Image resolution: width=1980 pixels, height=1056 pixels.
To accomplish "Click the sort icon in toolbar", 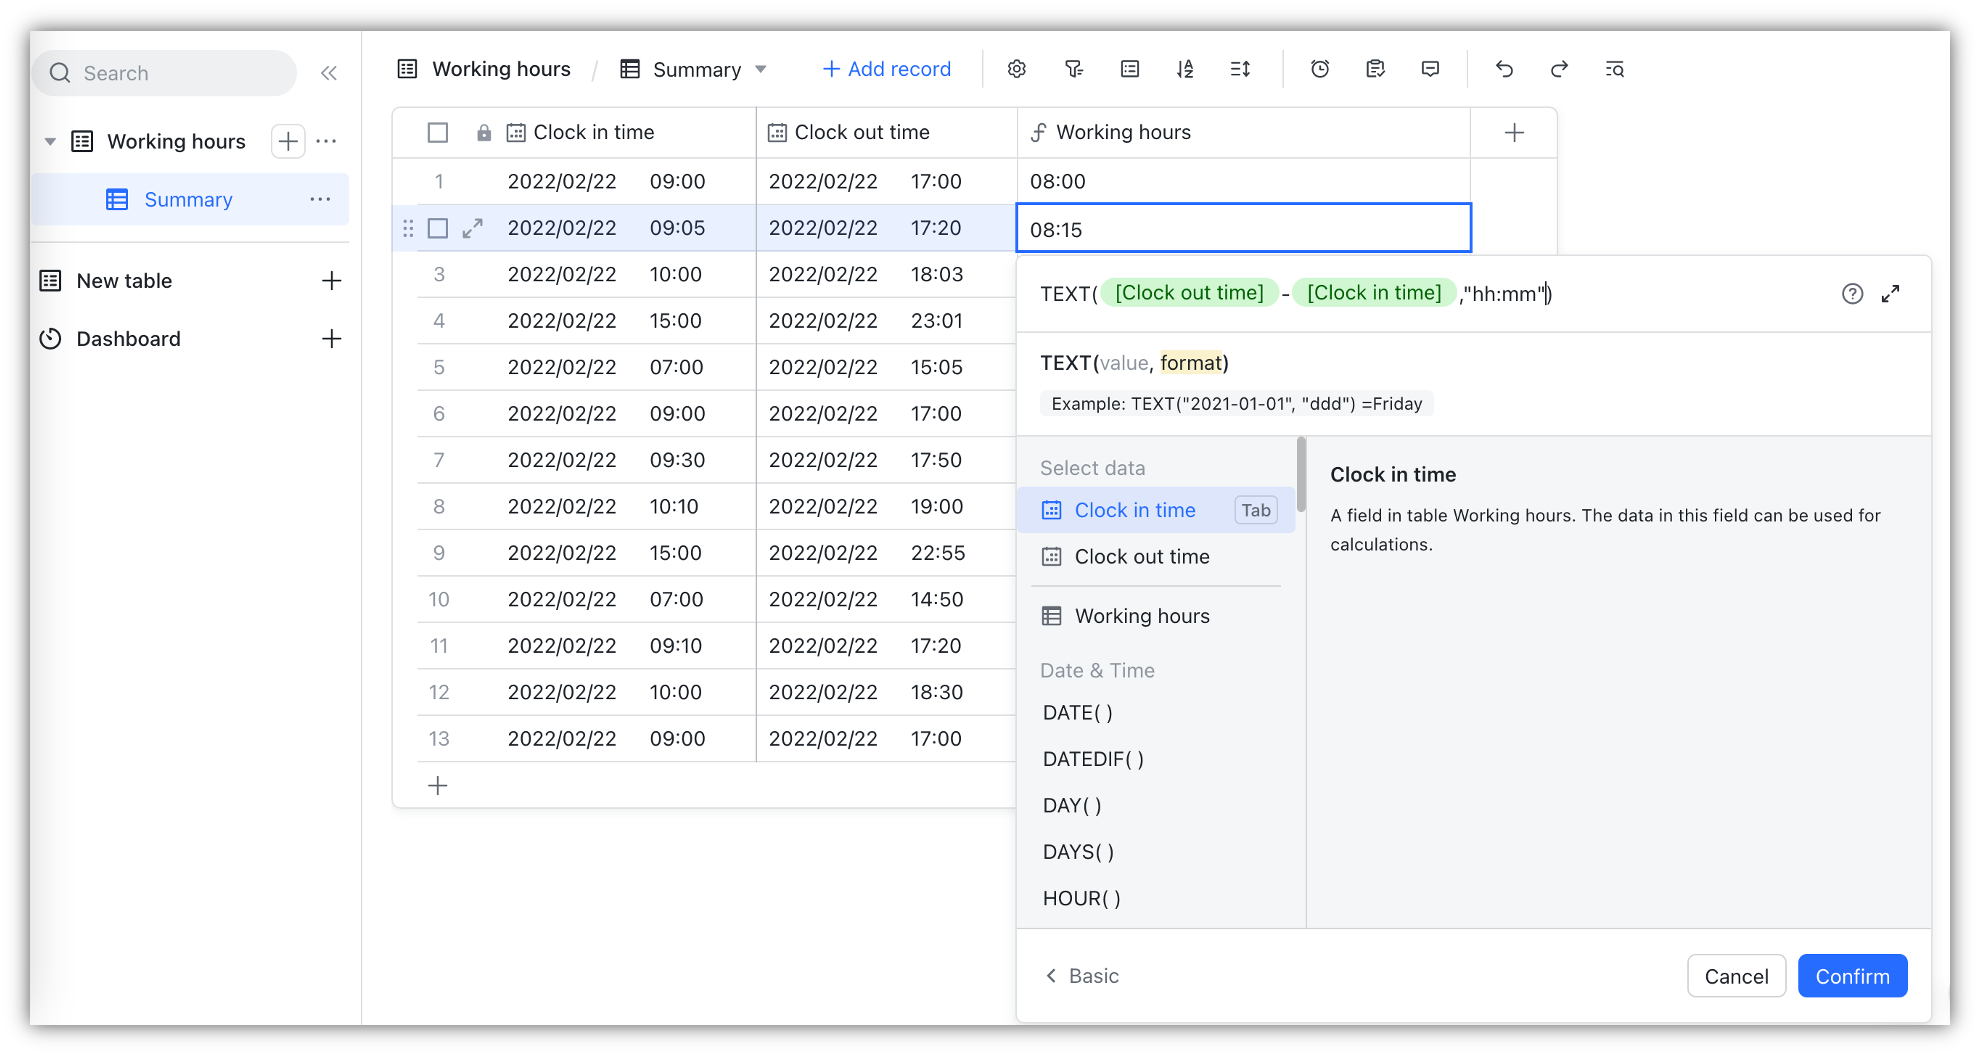I will pyautogui.click(x=1185, y=69).
